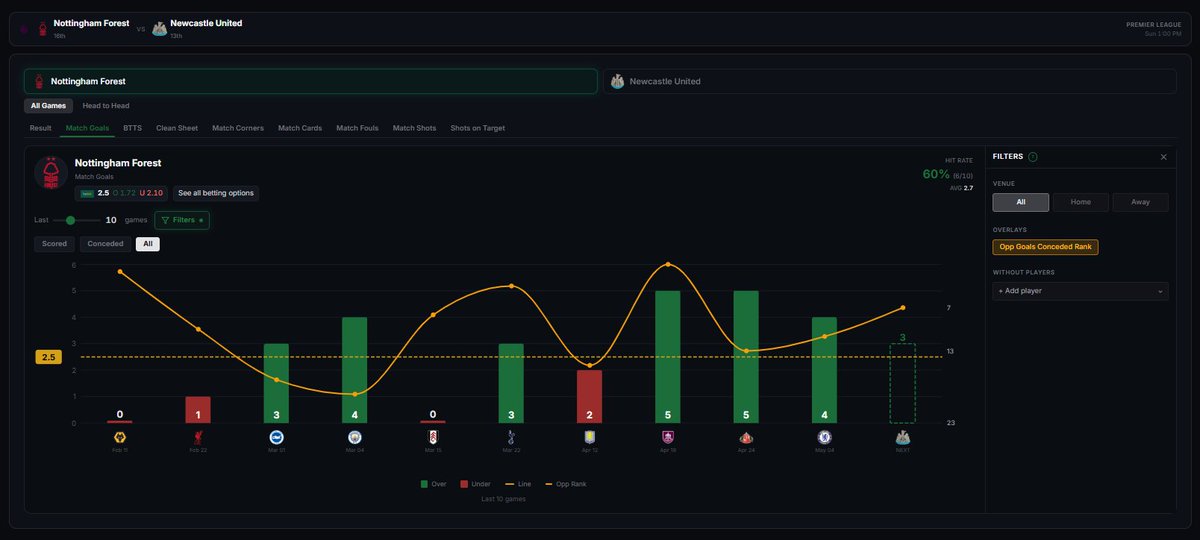
Task: Click the Newcastle United crest in top match header
Action: (x=159, y=29)
